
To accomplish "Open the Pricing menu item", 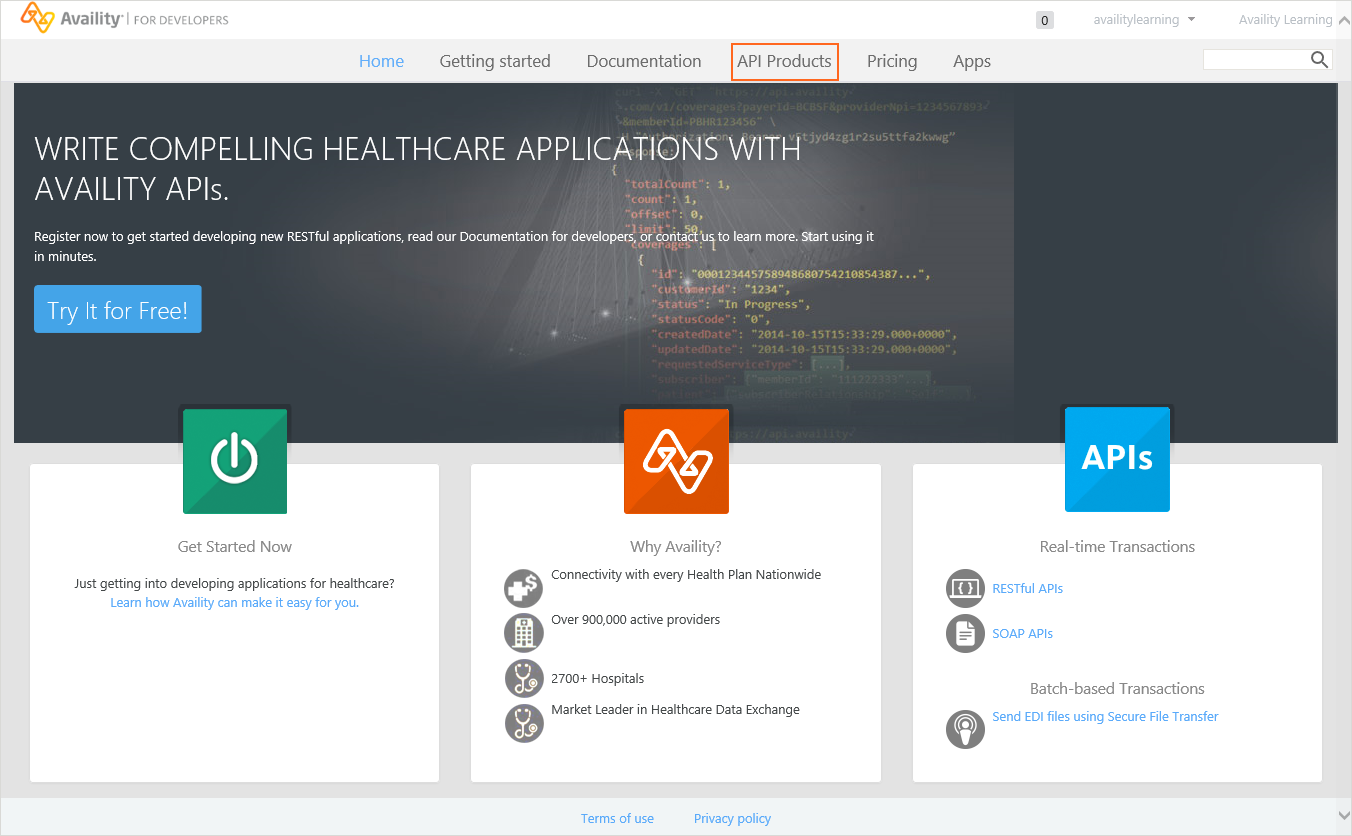I will [892, 61].
